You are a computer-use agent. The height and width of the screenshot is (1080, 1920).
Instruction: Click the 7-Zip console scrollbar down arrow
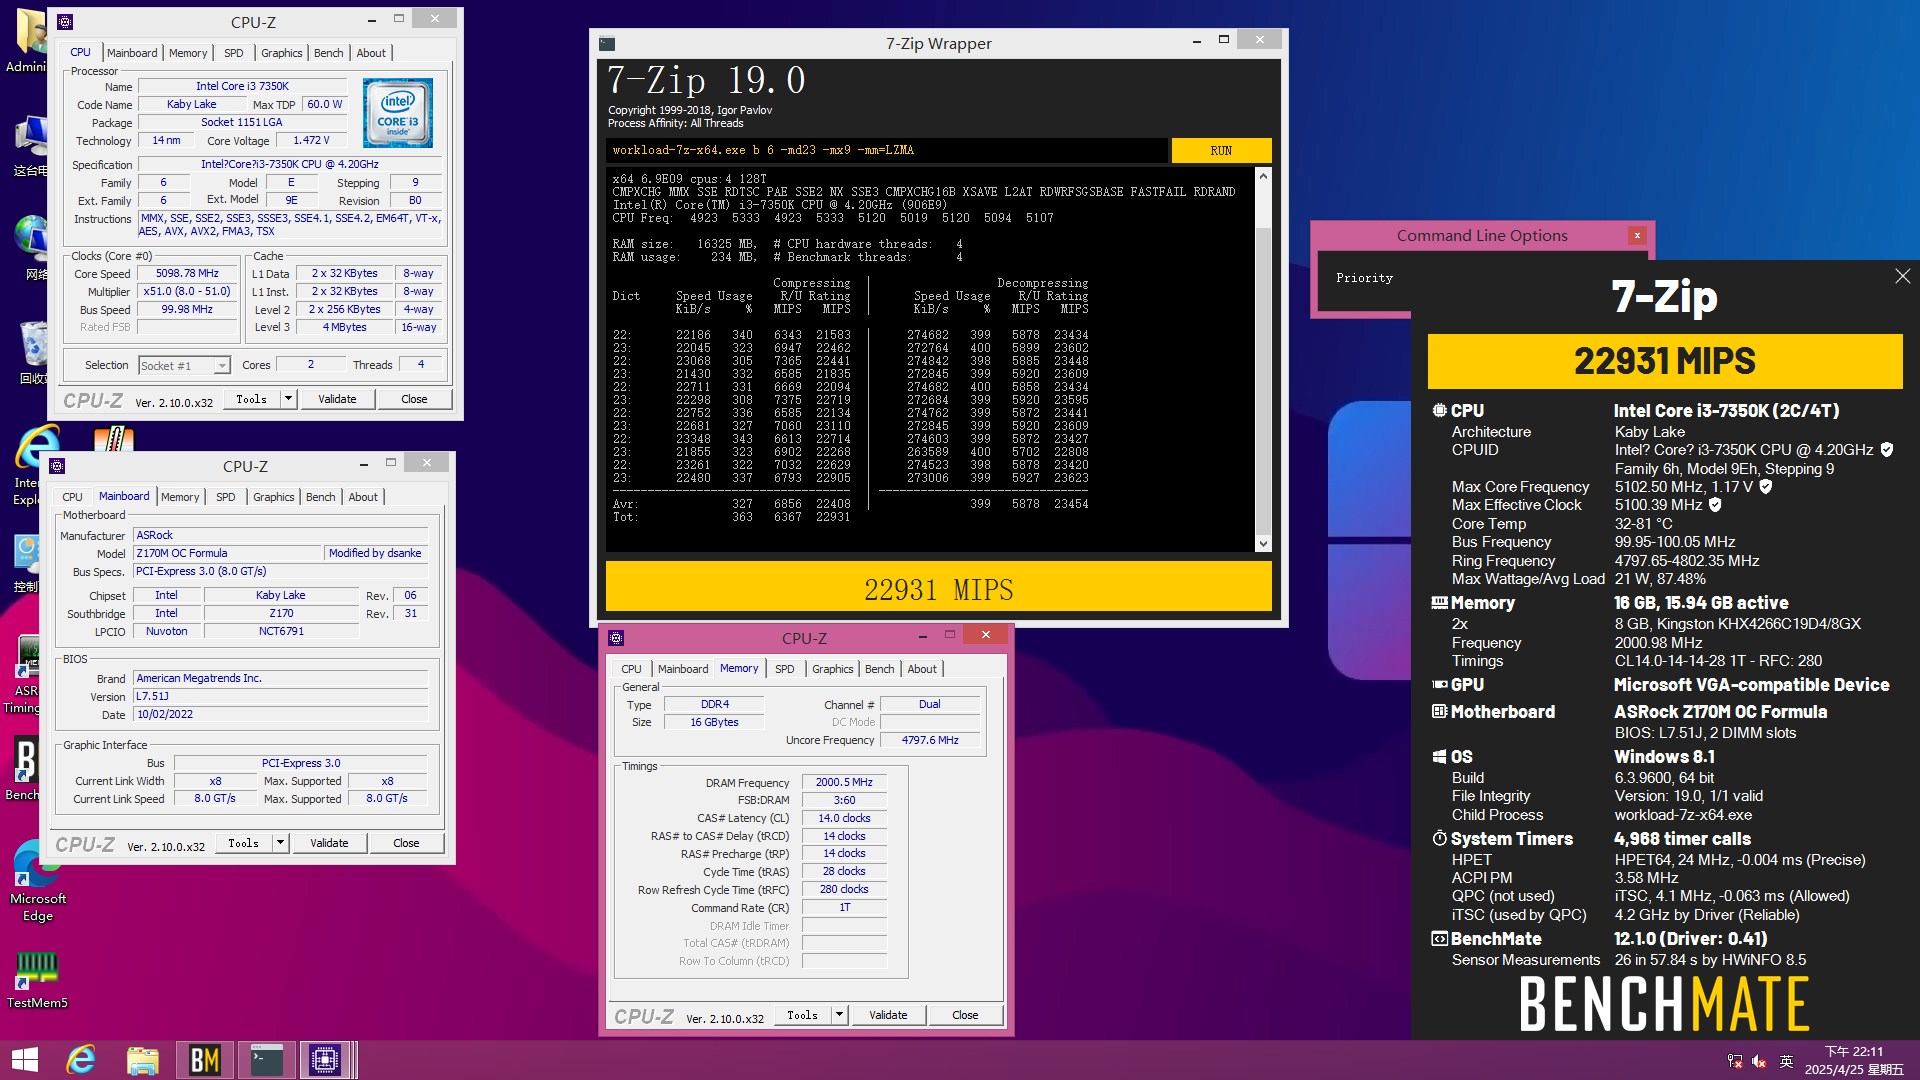coord(1263,544)
